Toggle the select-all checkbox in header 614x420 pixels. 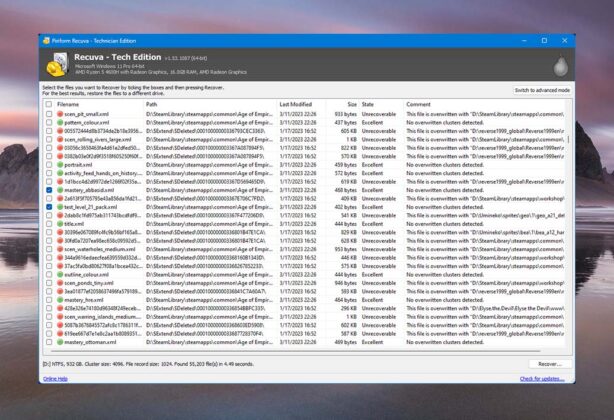49,104
